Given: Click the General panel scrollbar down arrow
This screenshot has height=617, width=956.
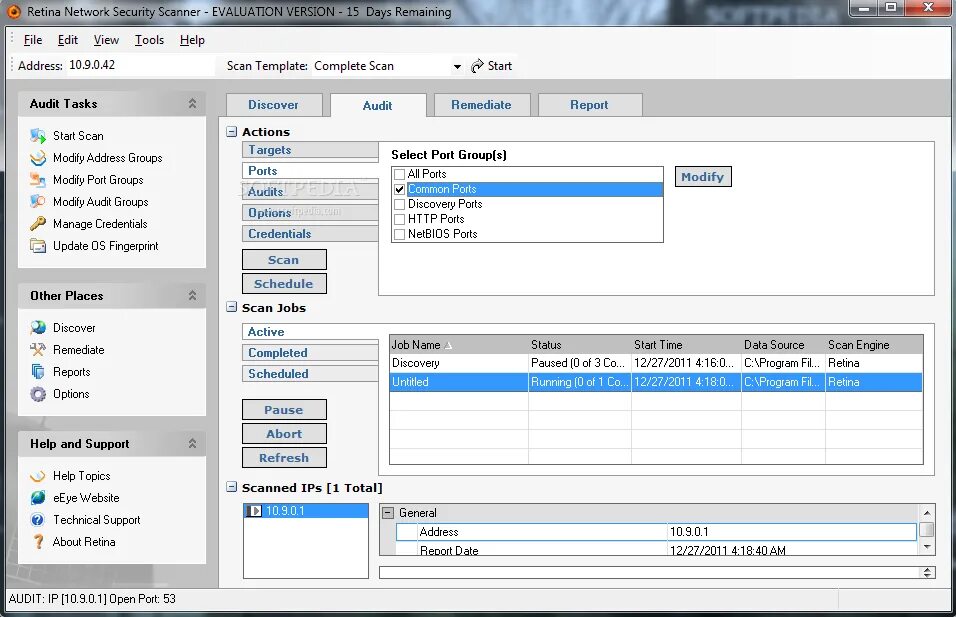Looking at the screenshot, I should click(927, 547).
